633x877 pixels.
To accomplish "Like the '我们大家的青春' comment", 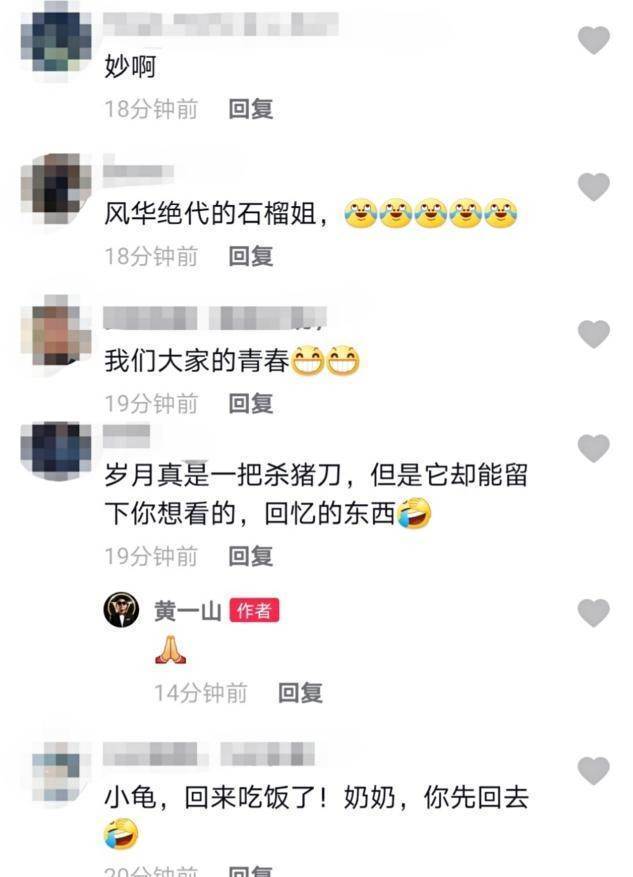I will pyautogui.click(x=593, y=334).
